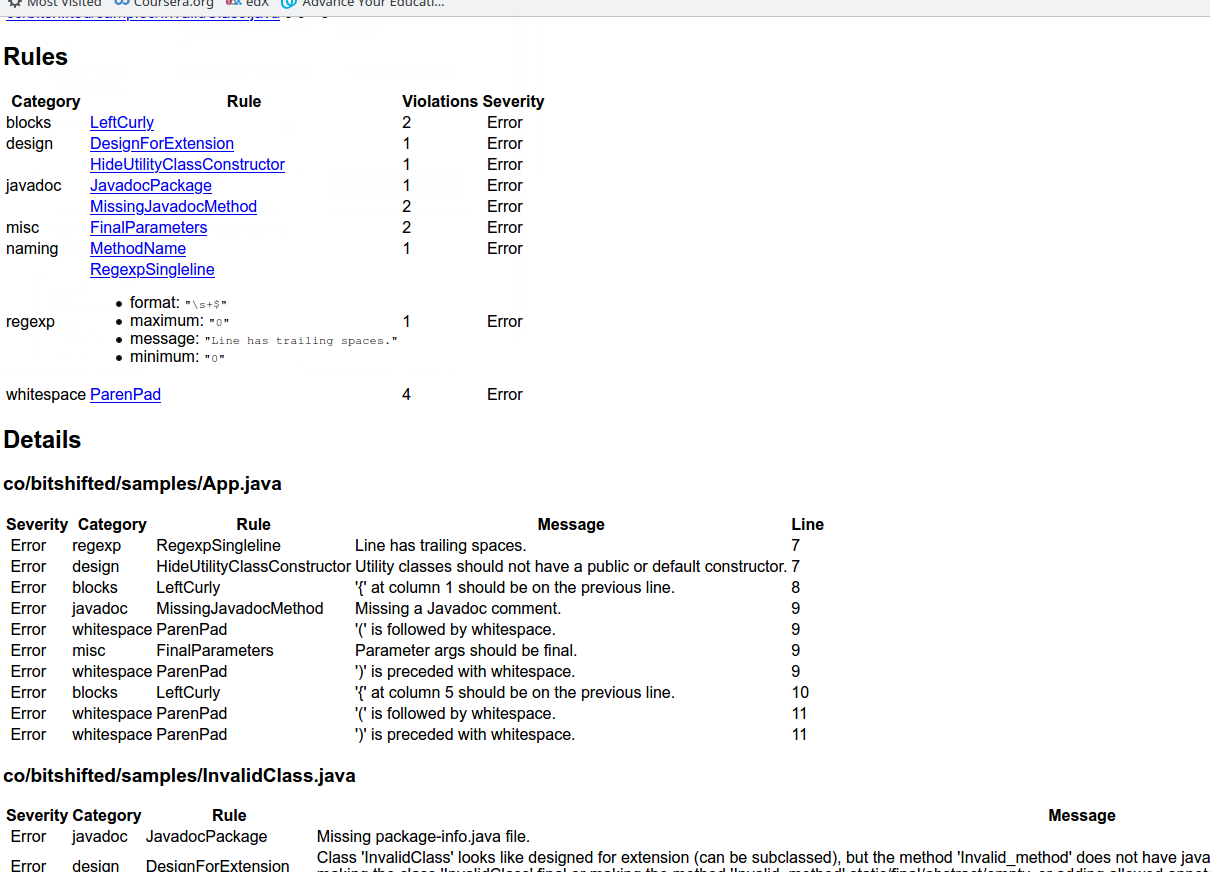Select the blocks category in Rules table
1210x872 pixels.
(29, 122)
